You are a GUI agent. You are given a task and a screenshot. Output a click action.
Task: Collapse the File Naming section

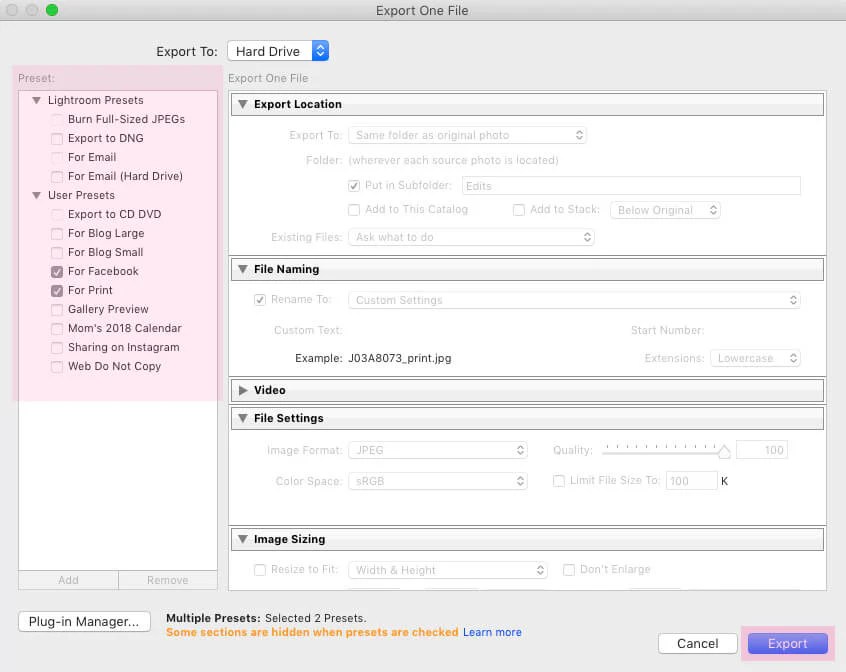pos(243,269)
